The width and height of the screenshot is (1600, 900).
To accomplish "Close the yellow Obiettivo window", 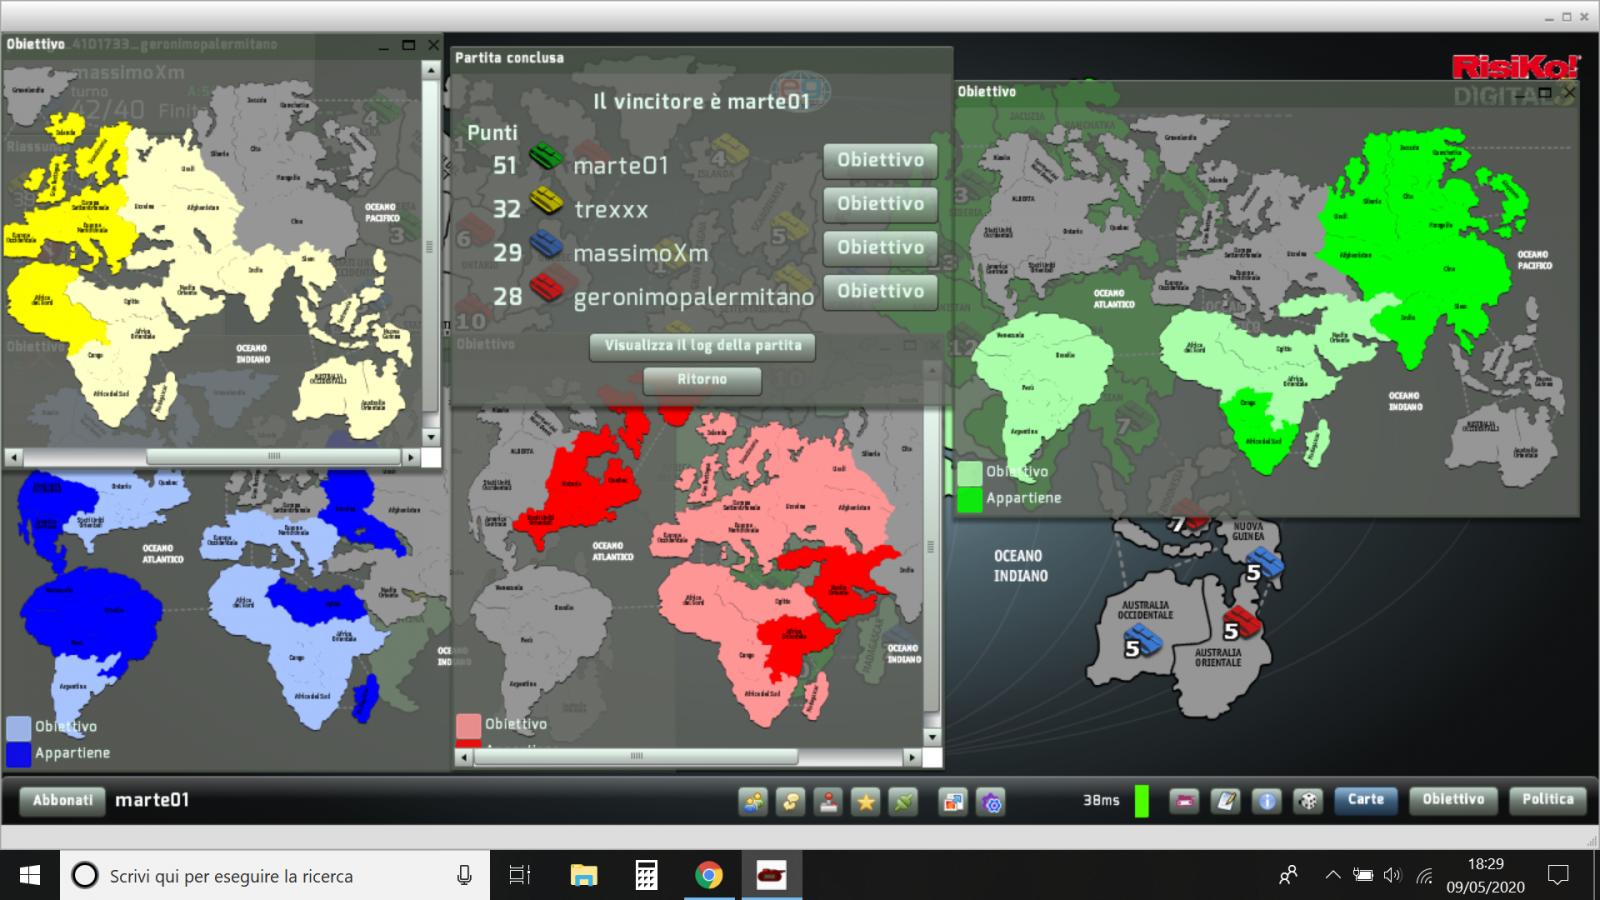I will pyautogui.click(x=433, y=45).
